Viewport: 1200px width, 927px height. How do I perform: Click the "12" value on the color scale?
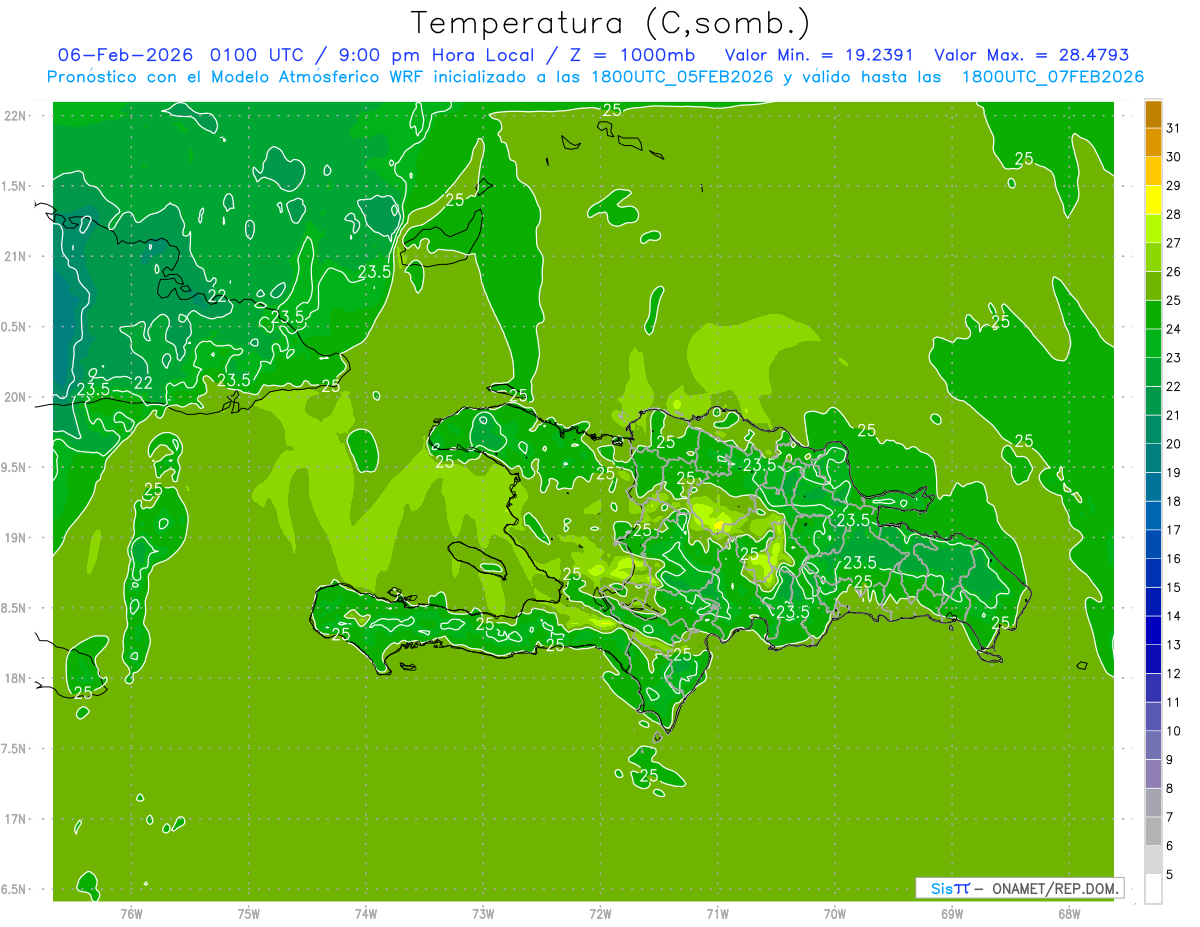pyautogui.click(x=1174, y=673)
